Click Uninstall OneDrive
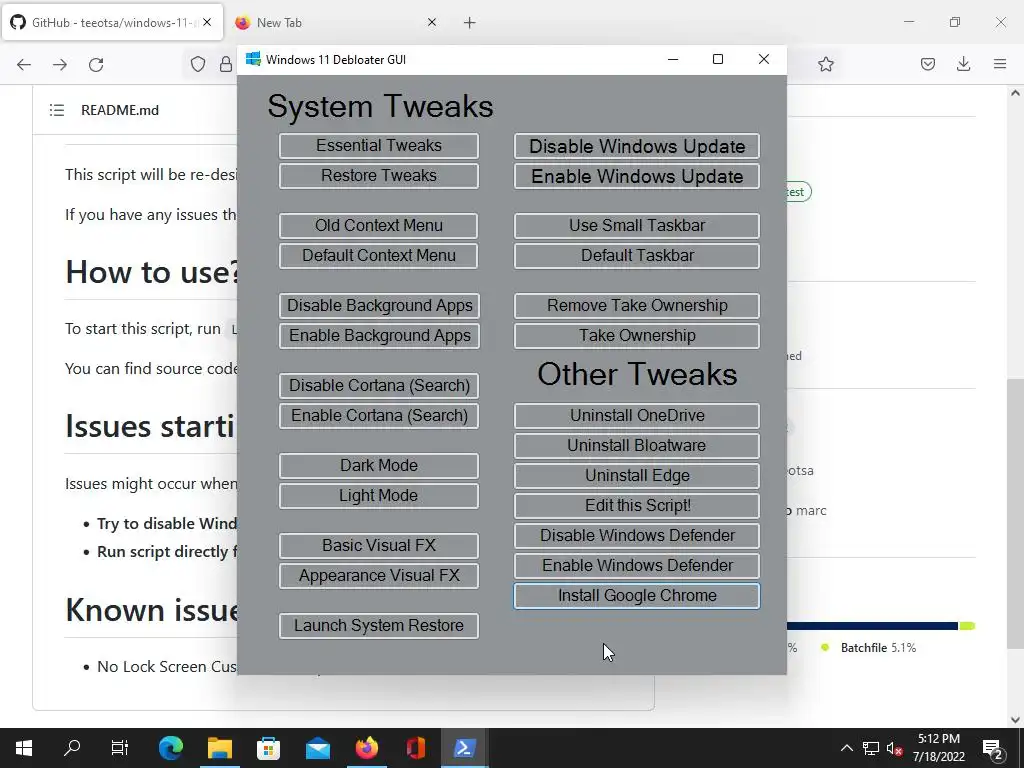The height and width of the screenshot is (768, 1024). pyautogui.click(x=637, y=415)
